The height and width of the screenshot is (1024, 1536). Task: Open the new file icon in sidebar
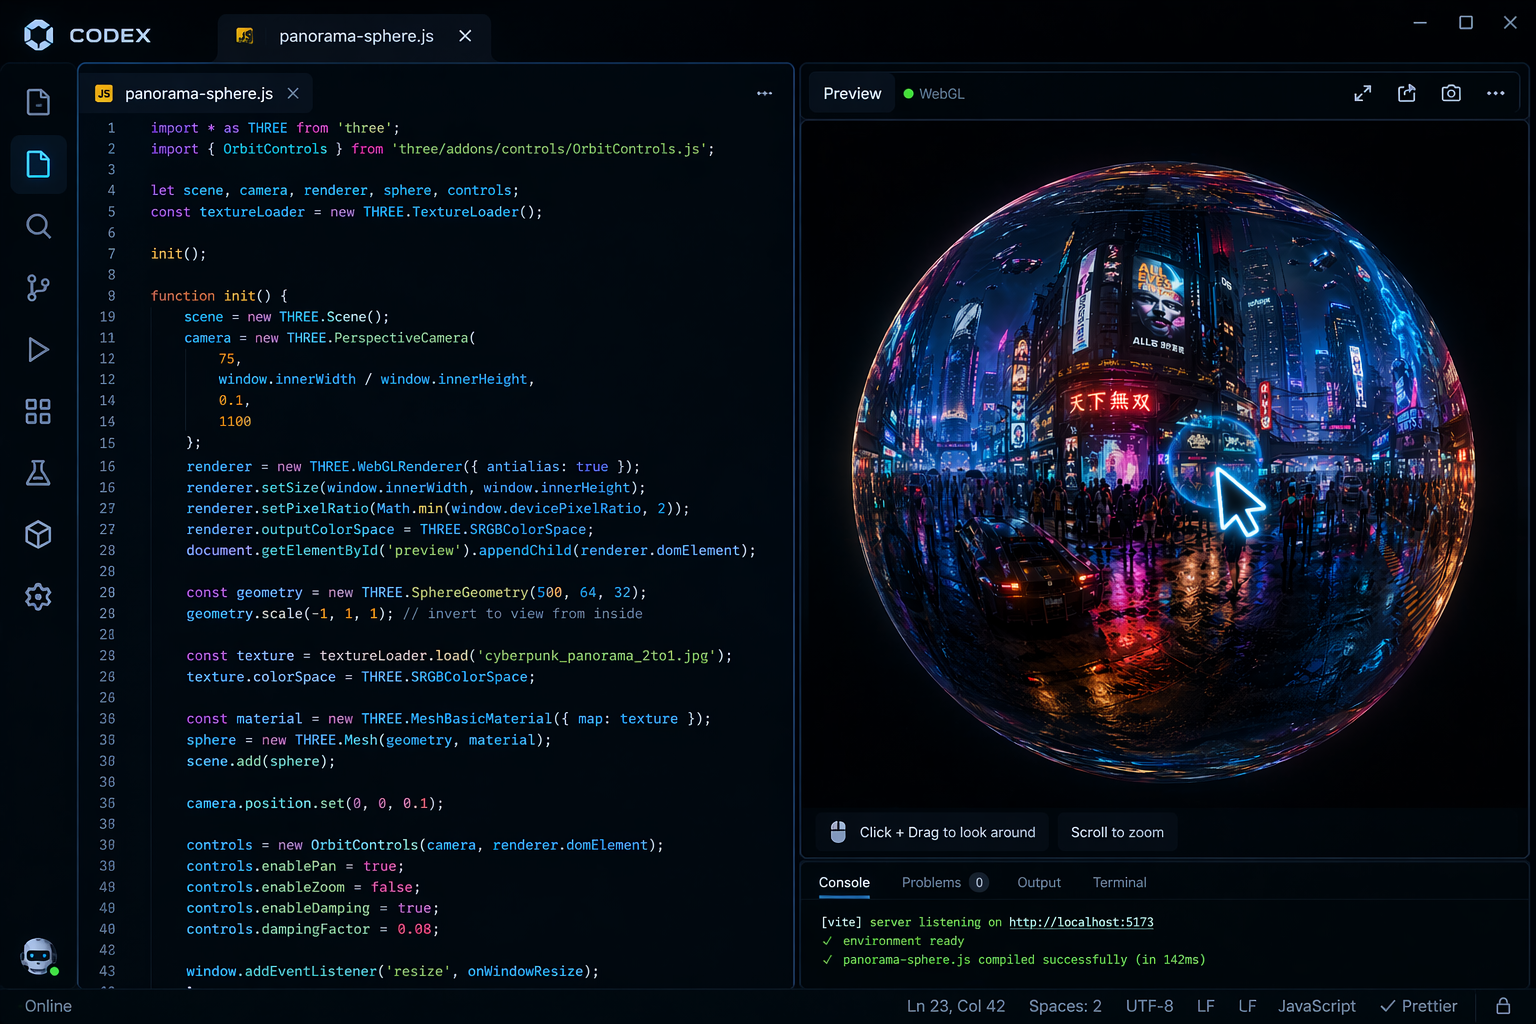click(x=38, y=102)
